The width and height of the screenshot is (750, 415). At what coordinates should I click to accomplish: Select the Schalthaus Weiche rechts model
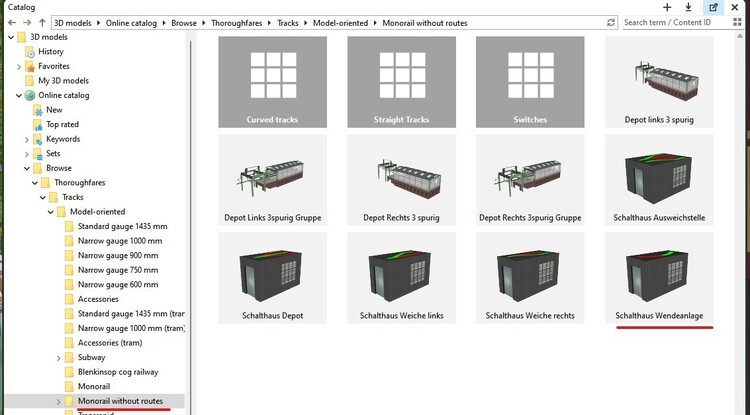pyautogui.click(x=530, y=278)
